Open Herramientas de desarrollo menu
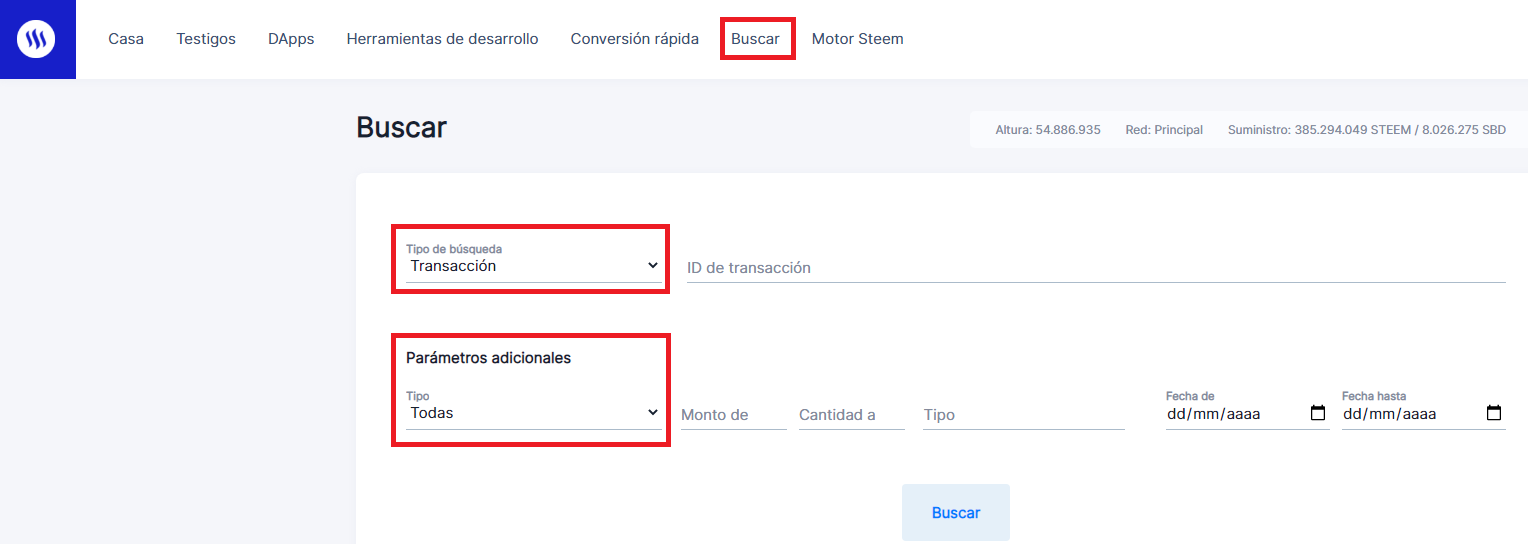The width and height of the screenshot is (1528, 544). click(442, 39)
